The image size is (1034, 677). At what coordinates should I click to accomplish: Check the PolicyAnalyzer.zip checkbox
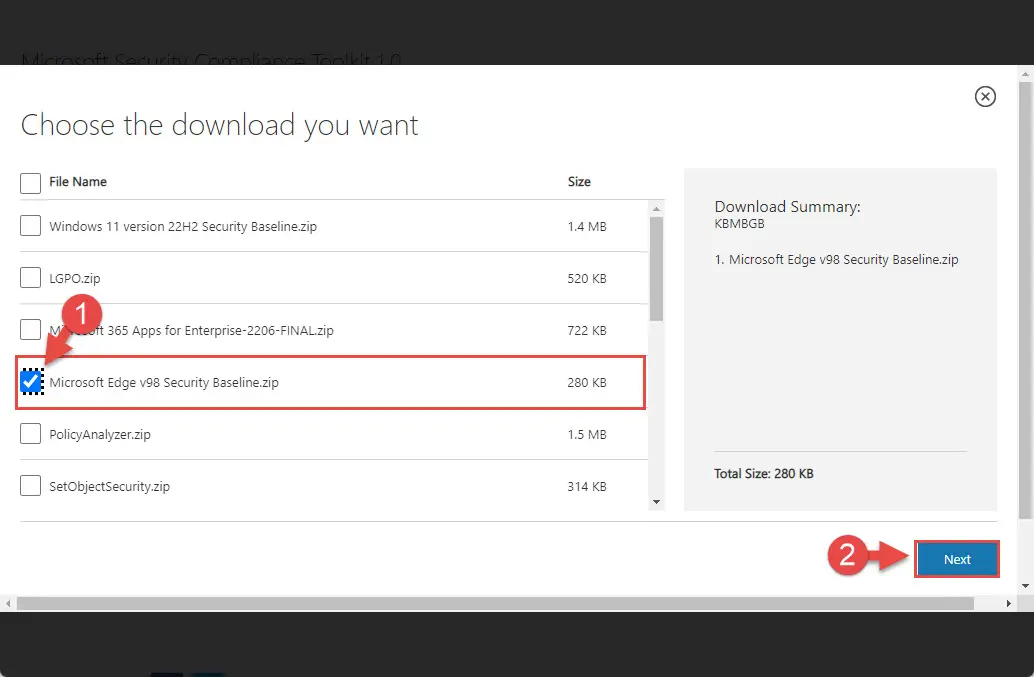pyautogui.click(x=30, y=434)
